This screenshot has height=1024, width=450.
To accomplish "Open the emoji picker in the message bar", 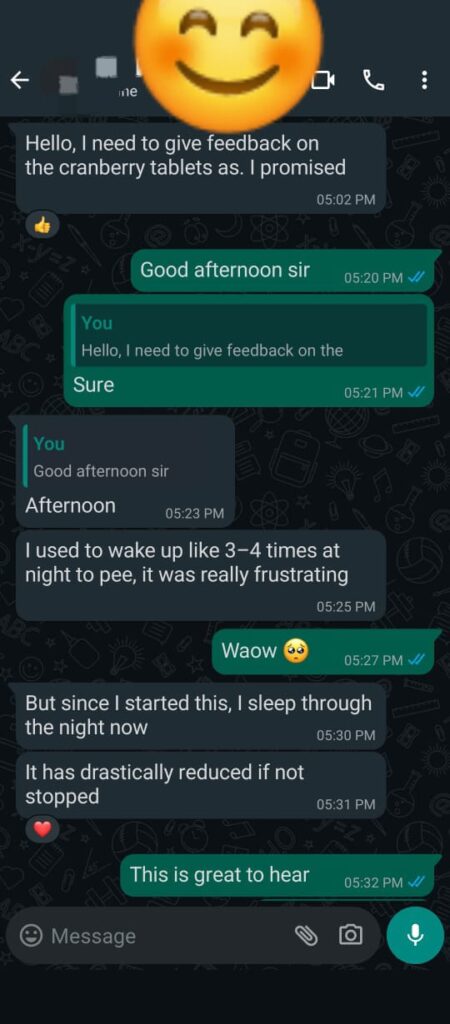I will coord(30,936).
